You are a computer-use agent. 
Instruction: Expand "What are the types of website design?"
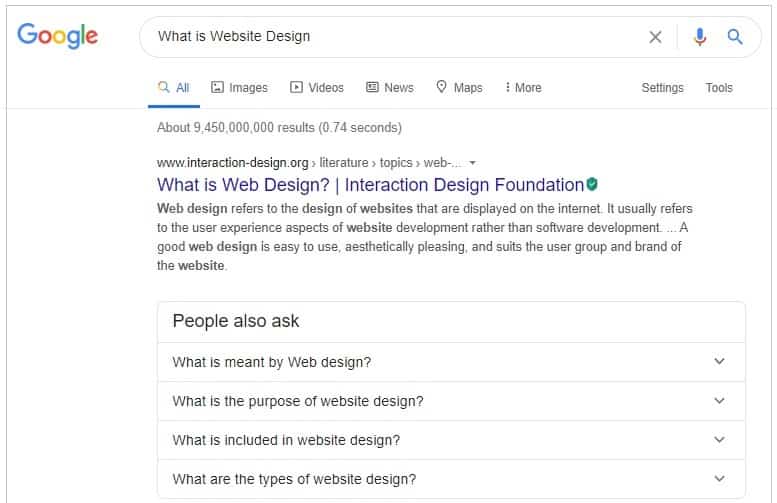click(451, 479)
